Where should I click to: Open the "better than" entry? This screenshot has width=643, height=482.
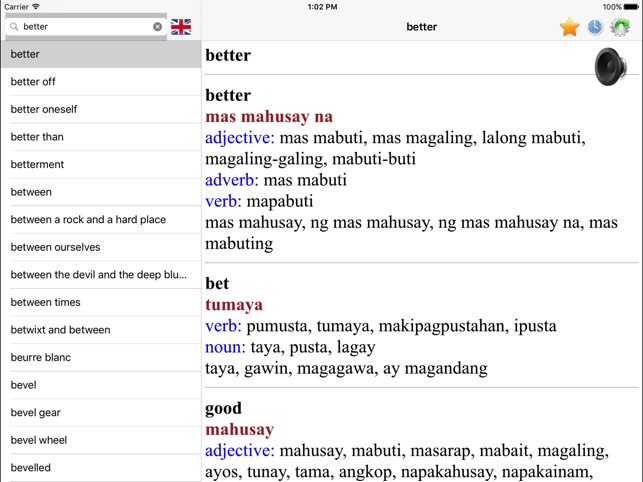tap(37, 137)
